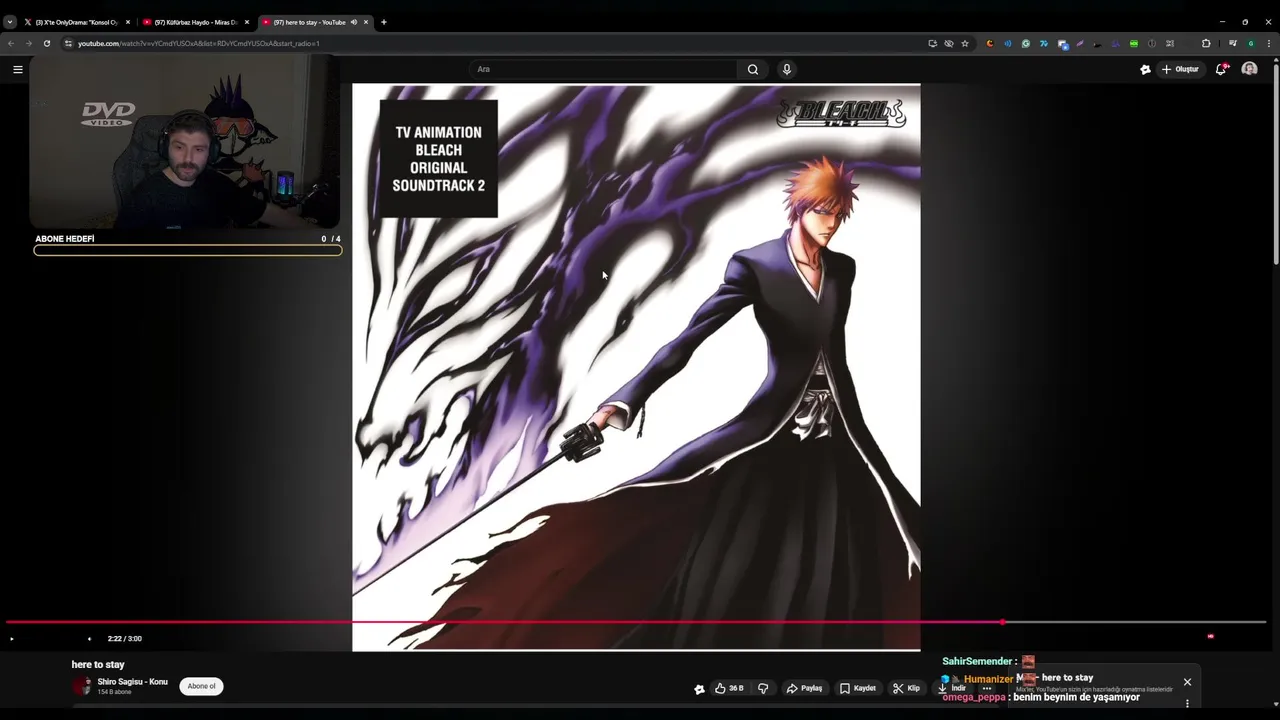Open the YouTube hamburger guide menu
The image size is (1280, 720).
pos(17,69)
